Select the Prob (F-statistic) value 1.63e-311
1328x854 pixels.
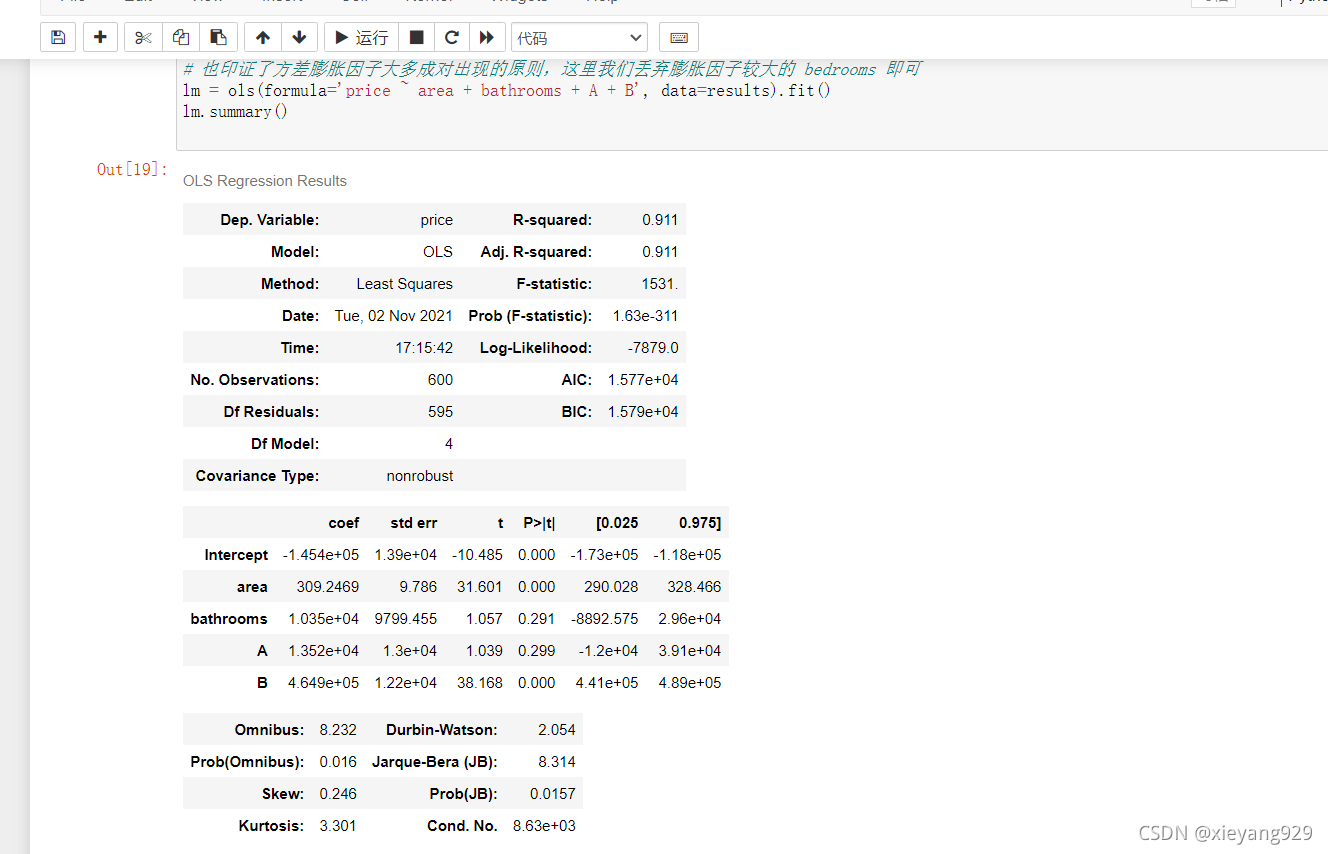pos(645,316)
